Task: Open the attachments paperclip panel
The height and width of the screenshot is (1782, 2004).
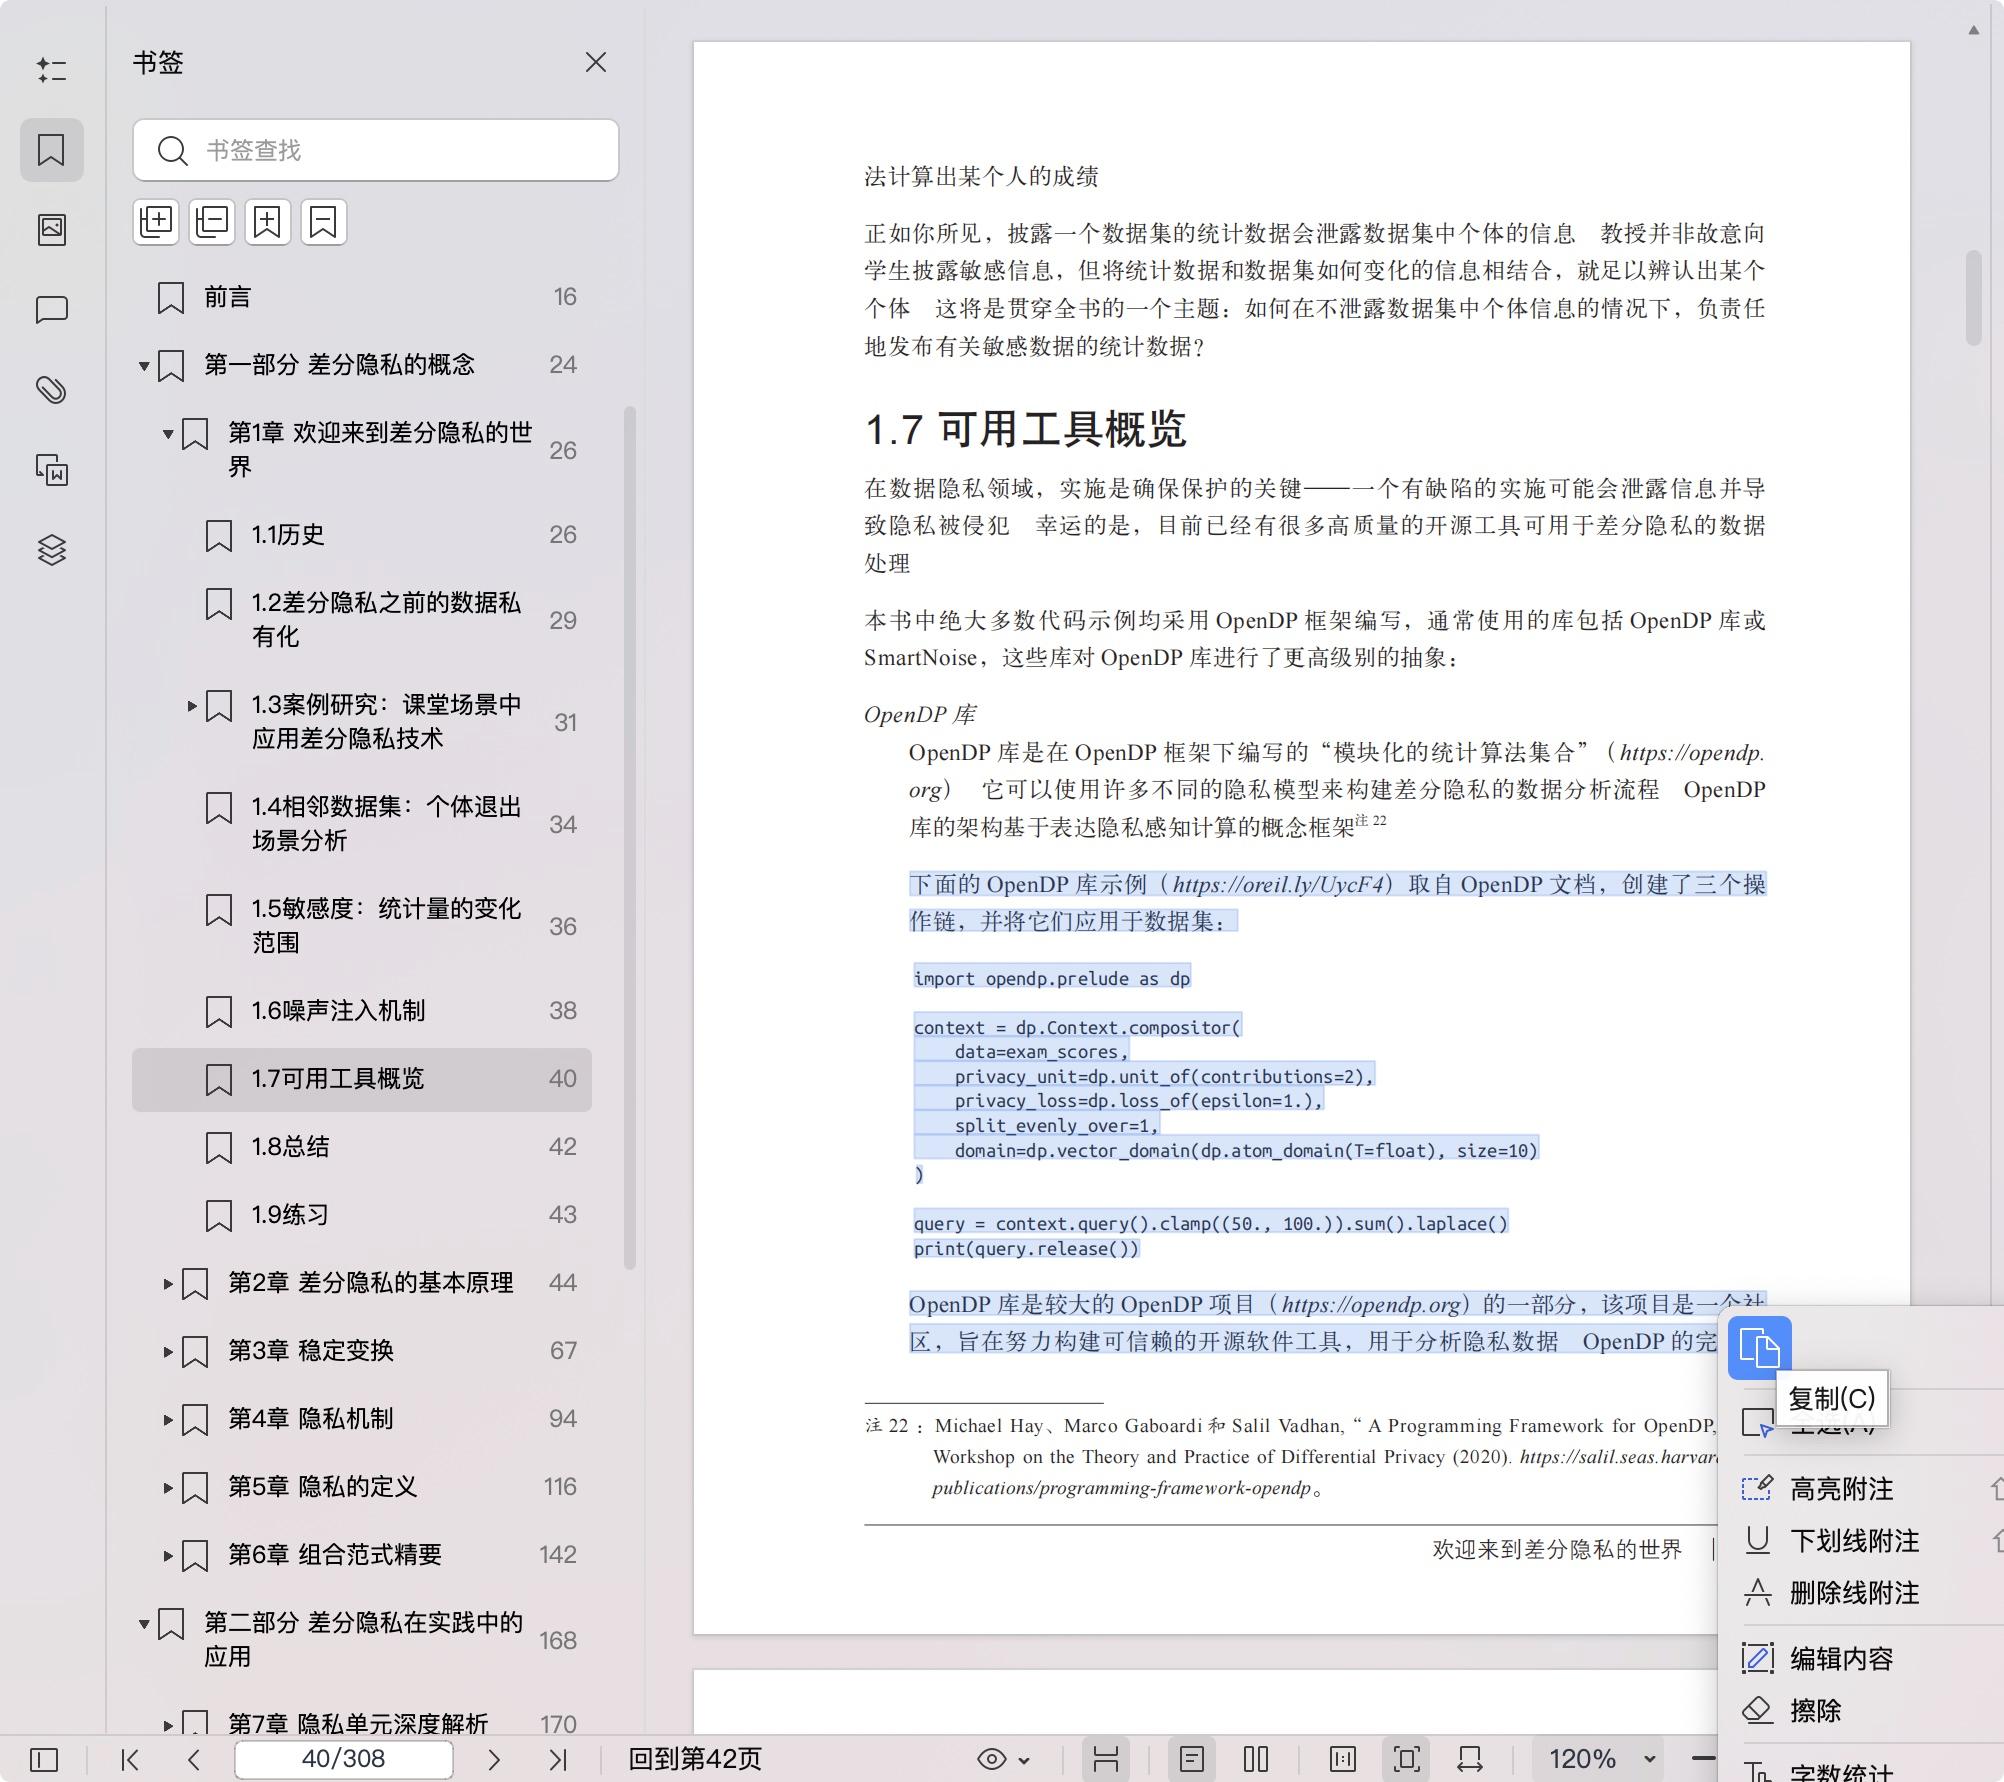Action: tap(52, 390)
